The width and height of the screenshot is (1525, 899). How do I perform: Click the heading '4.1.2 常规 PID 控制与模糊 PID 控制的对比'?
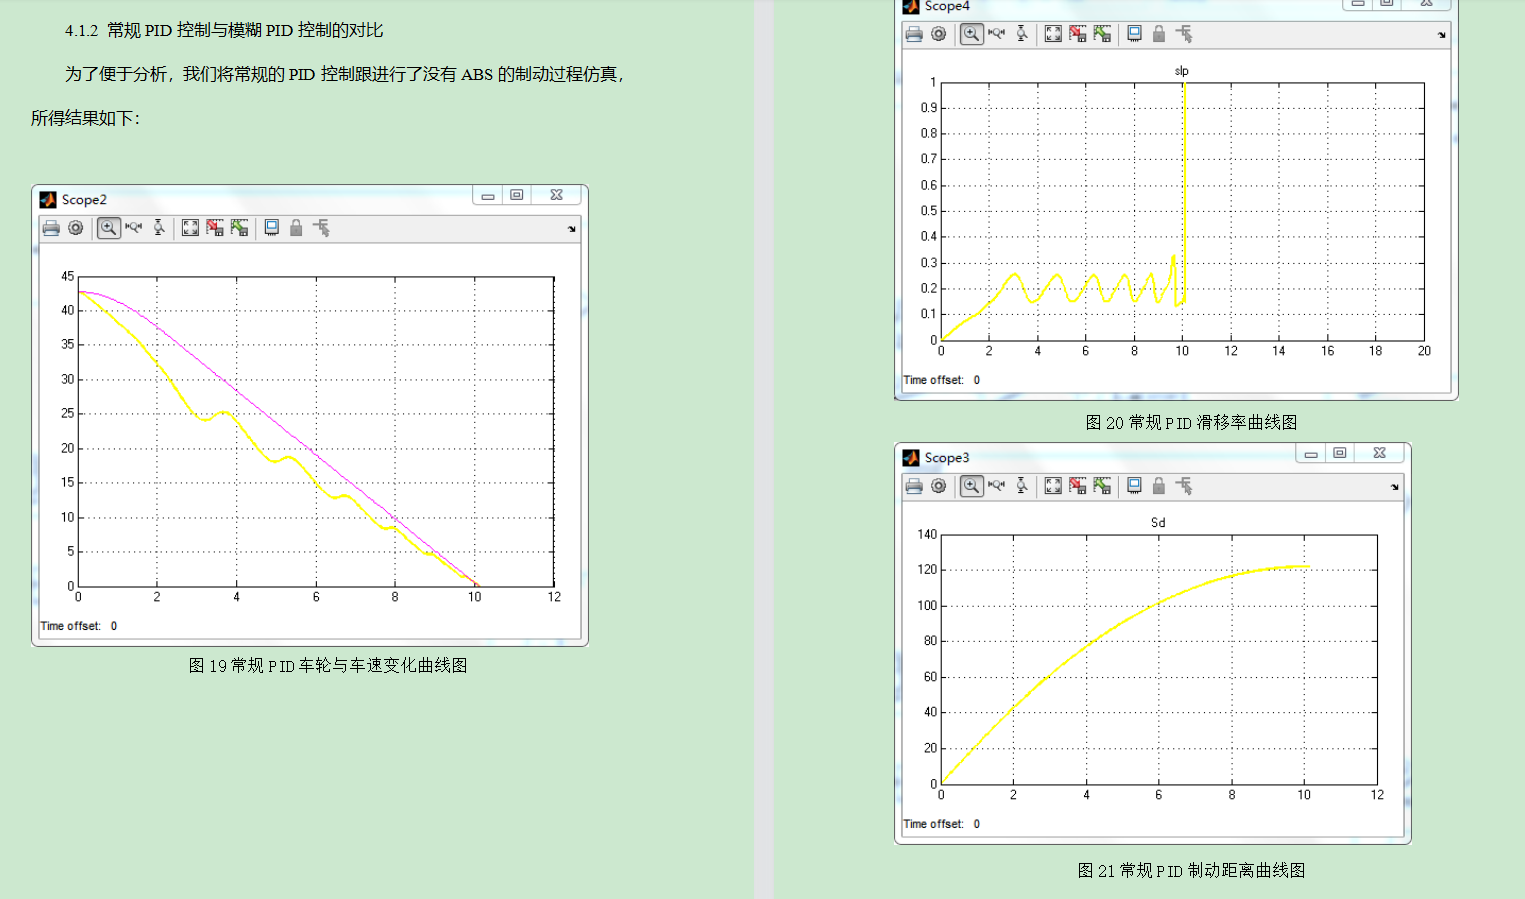click(224, 30)
